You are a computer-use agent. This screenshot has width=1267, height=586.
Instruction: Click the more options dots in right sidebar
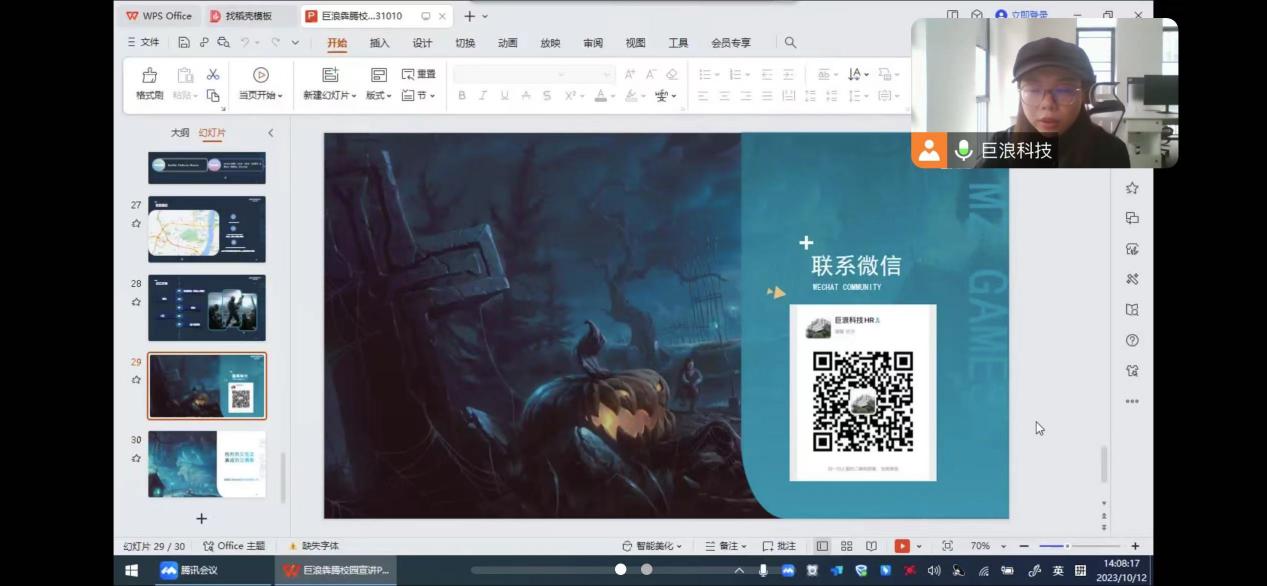1132,401
